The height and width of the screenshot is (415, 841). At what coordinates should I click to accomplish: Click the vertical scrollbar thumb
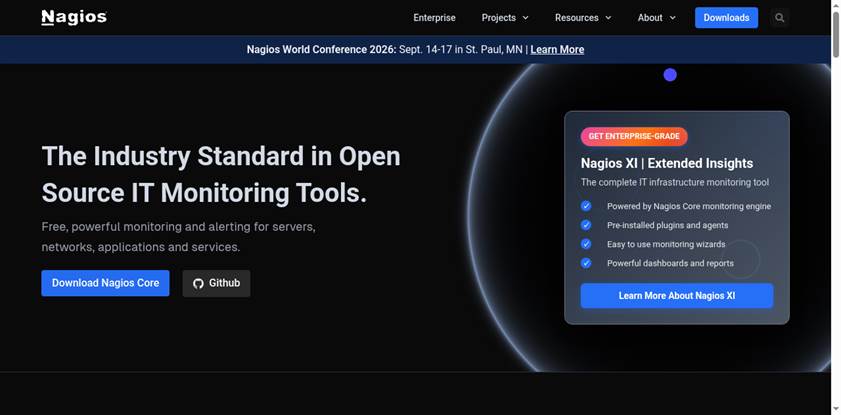pyautogui.click(x=836, y=33)
